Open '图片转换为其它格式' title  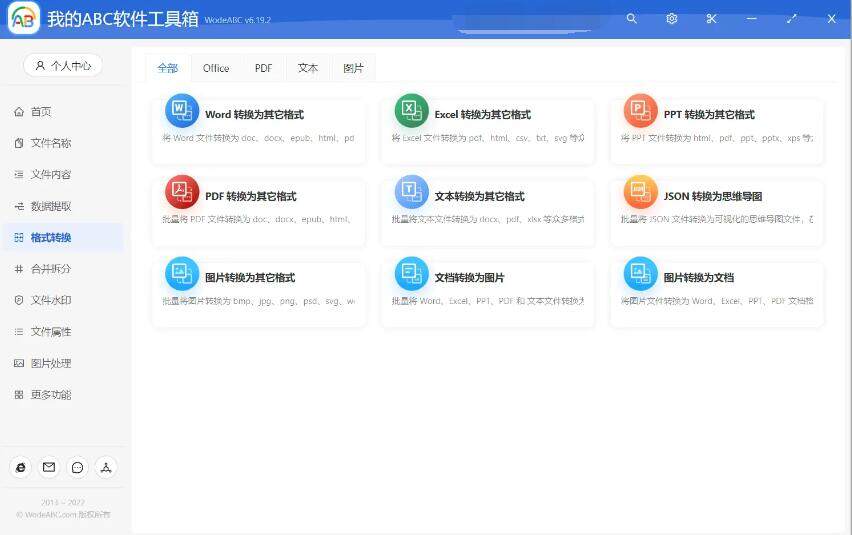pos(250,278)
